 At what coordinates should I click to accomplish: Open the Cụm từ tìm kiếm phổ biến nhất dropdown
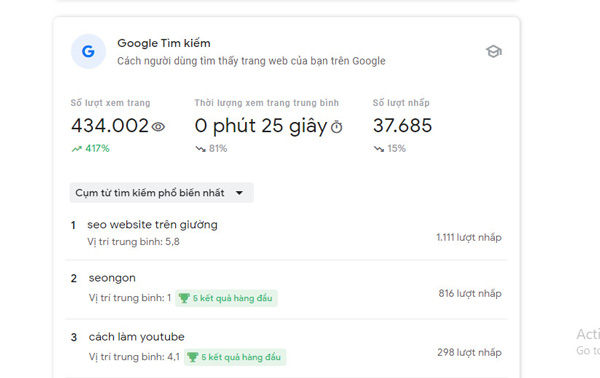(x=161, y=192)
